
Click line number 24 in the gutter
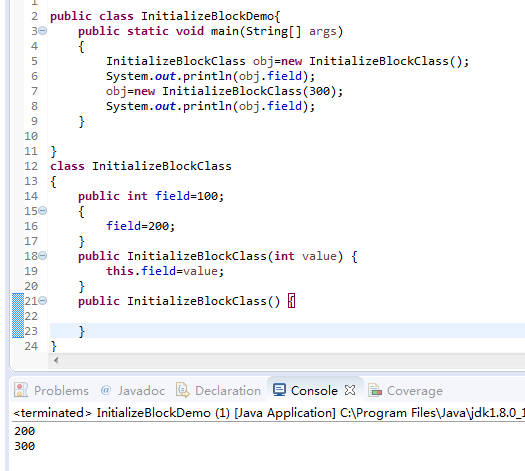click(31, 346)
